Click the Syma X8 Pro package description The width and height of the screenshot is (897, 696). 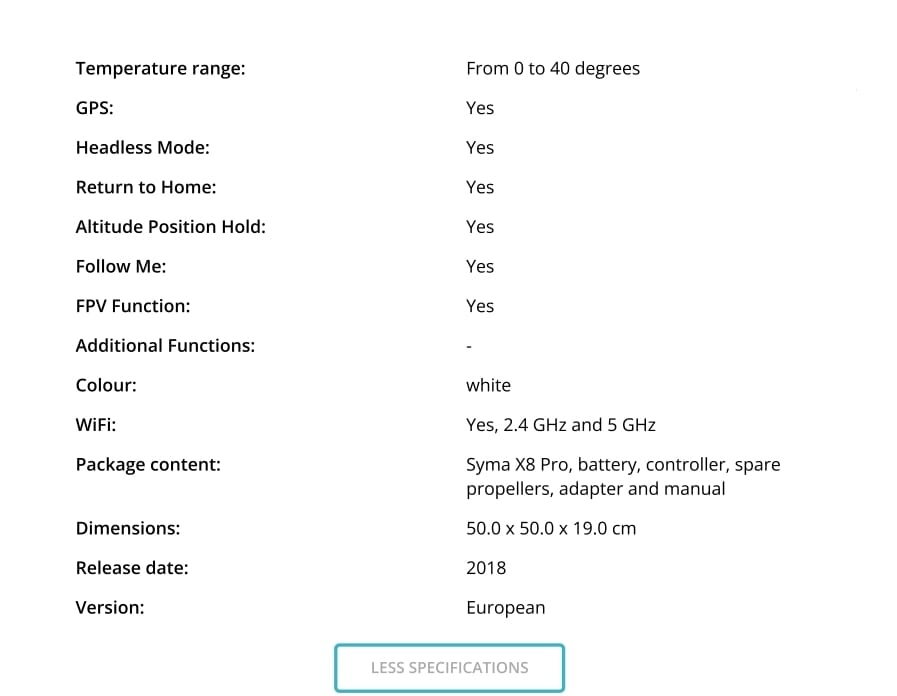(622, 477)
